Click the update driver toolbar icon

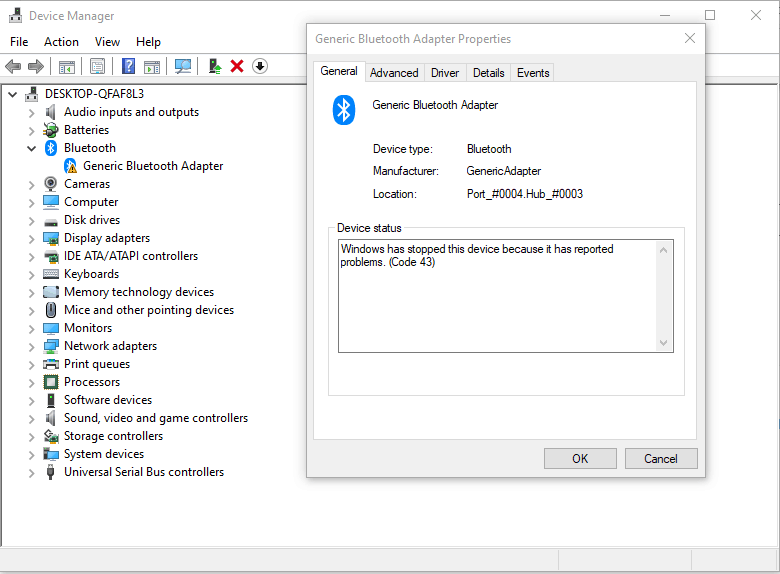coord(215,66)
